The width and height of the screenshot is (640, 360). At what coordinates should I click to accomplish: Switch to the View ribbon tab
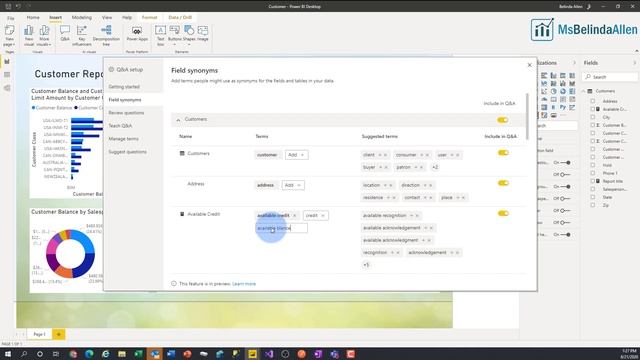107,18
